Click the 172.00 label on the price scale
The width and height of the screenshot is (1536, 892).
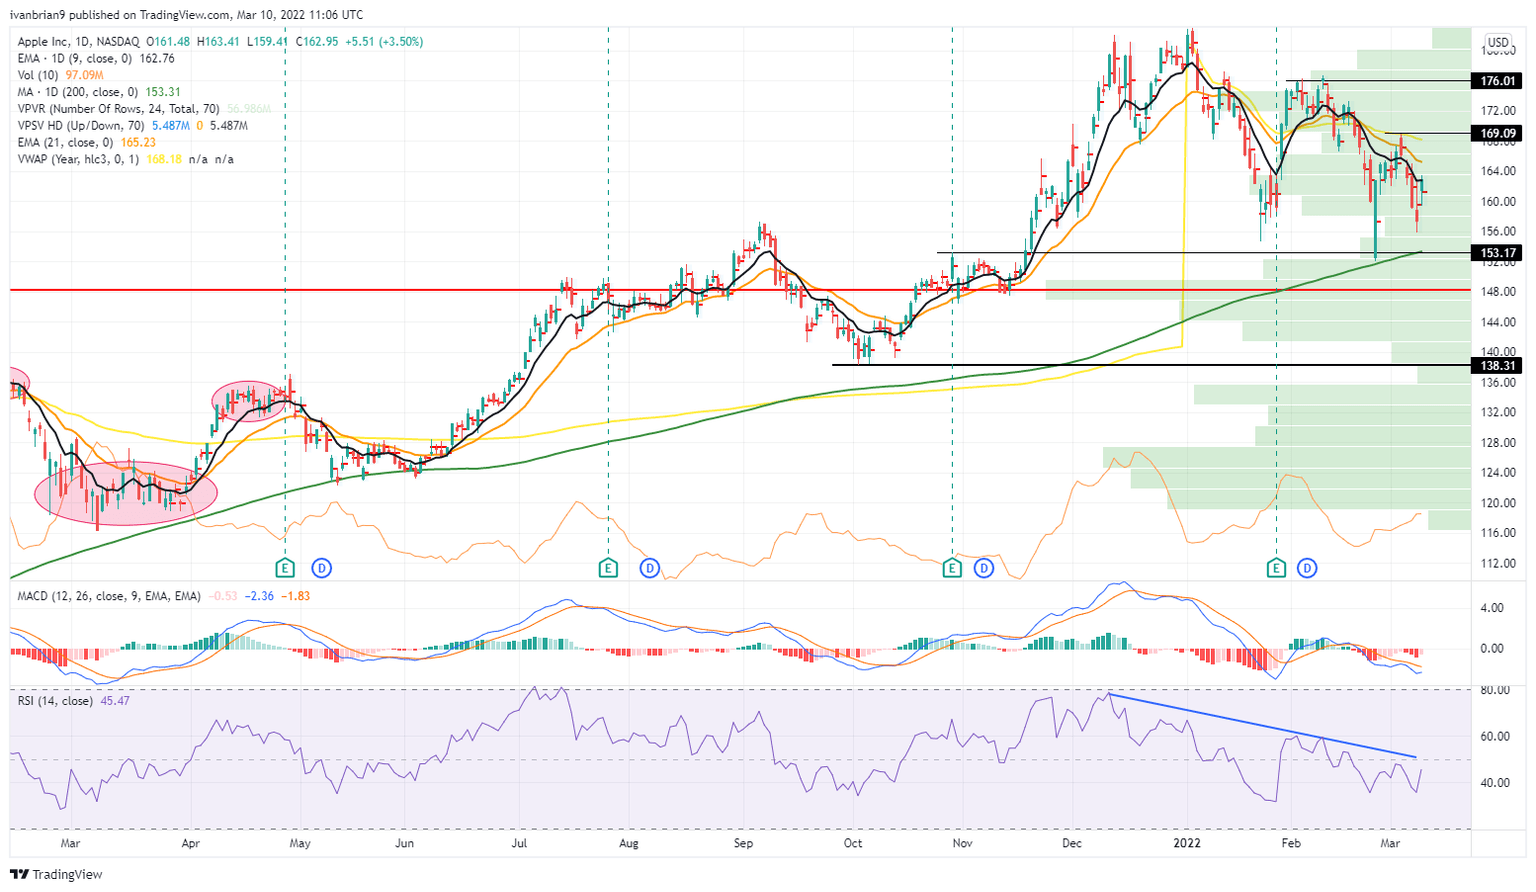point(1497,111)
